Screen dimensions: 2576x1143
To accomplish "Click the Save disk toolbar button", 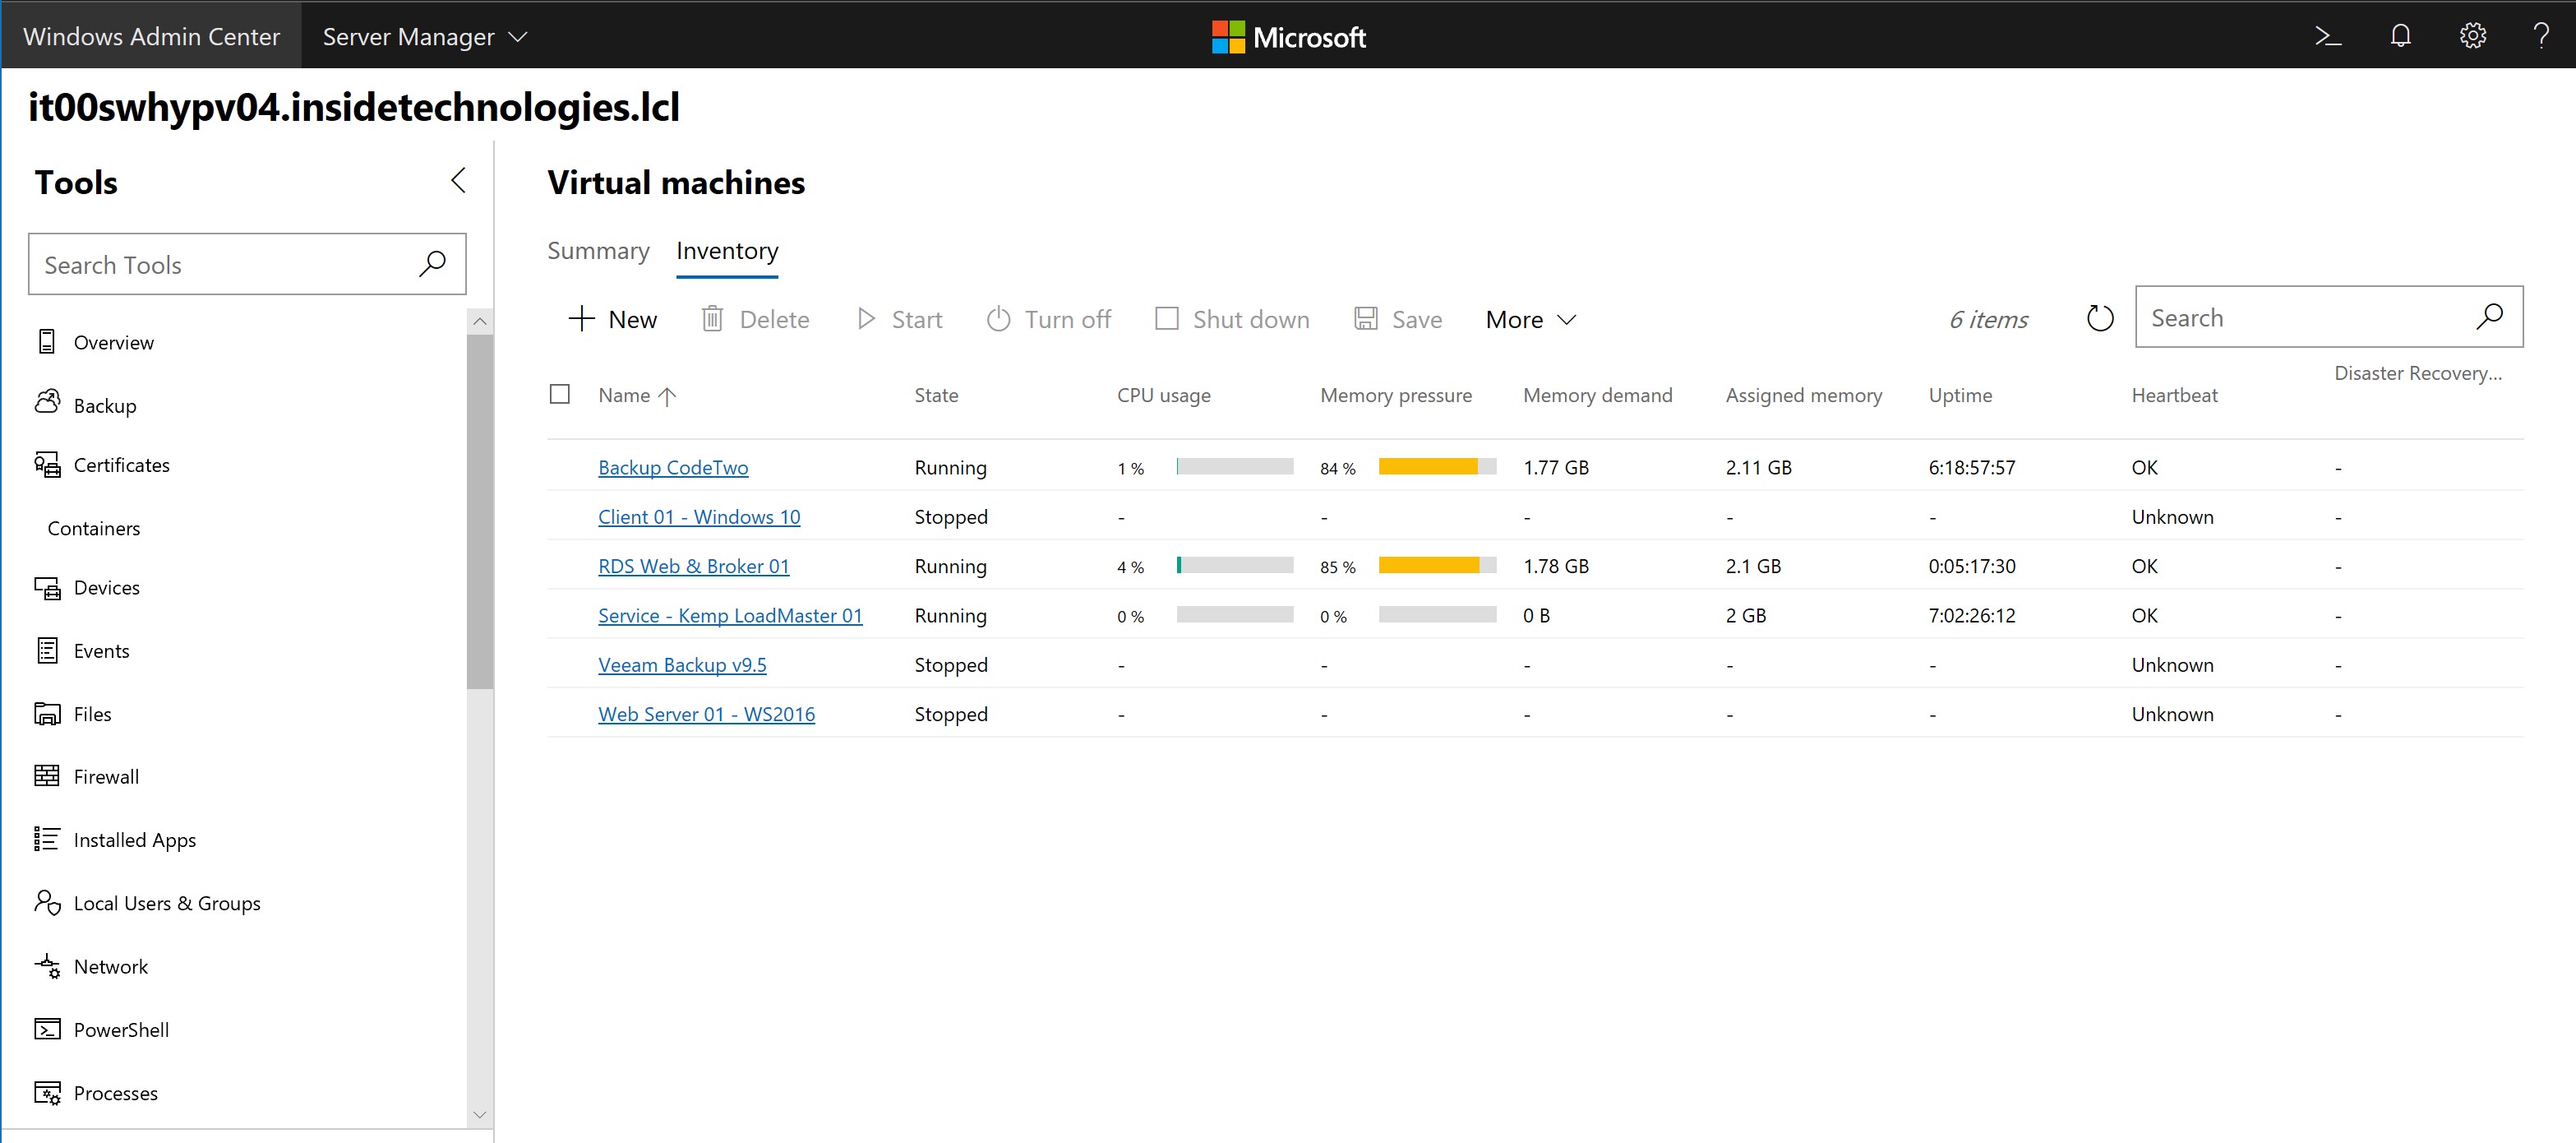I will [1398, 319].
